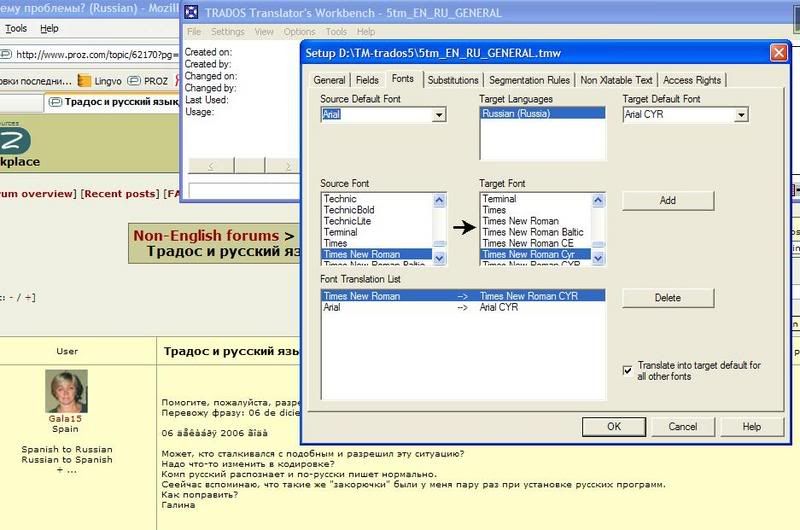
Task: Open the Access Rights tab
Action: pos(692,80)
